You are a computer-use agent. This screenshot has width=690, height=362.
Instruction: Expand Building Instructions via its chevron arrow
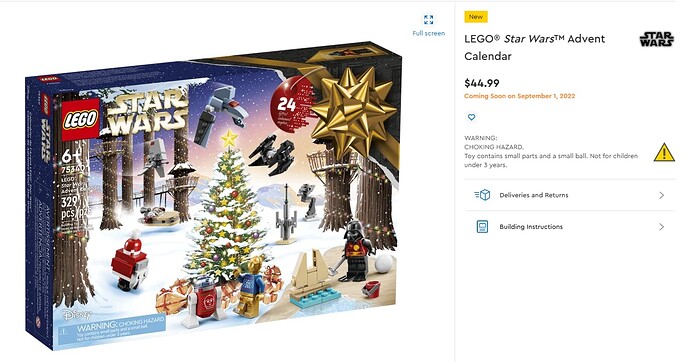[x=661, y=227]
